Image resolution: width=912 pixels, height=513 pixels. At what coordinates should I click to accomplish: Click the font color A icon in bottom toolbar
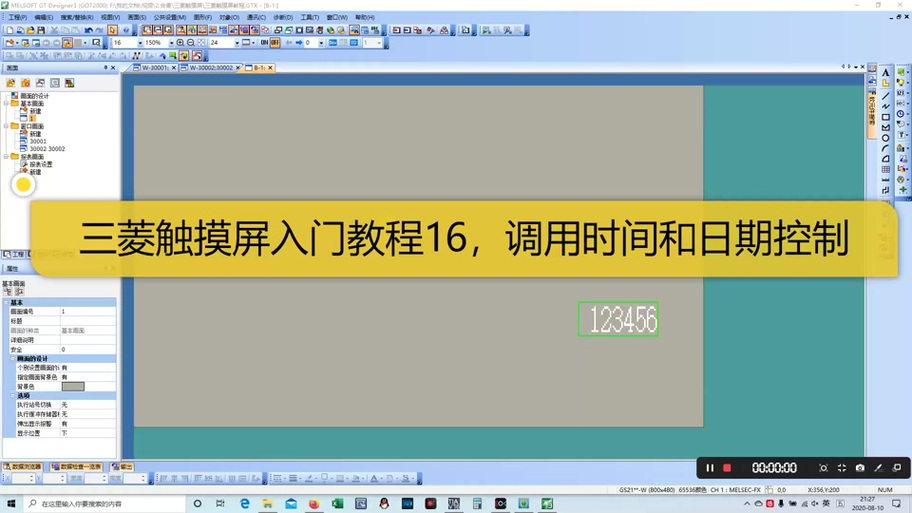point(374,478)
